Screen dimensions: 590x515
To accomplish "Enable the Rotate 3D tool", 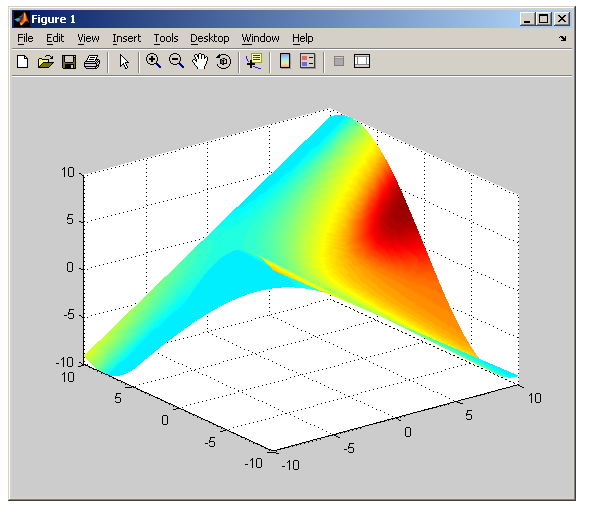I will pyautogui.click(x=224, y=61).
